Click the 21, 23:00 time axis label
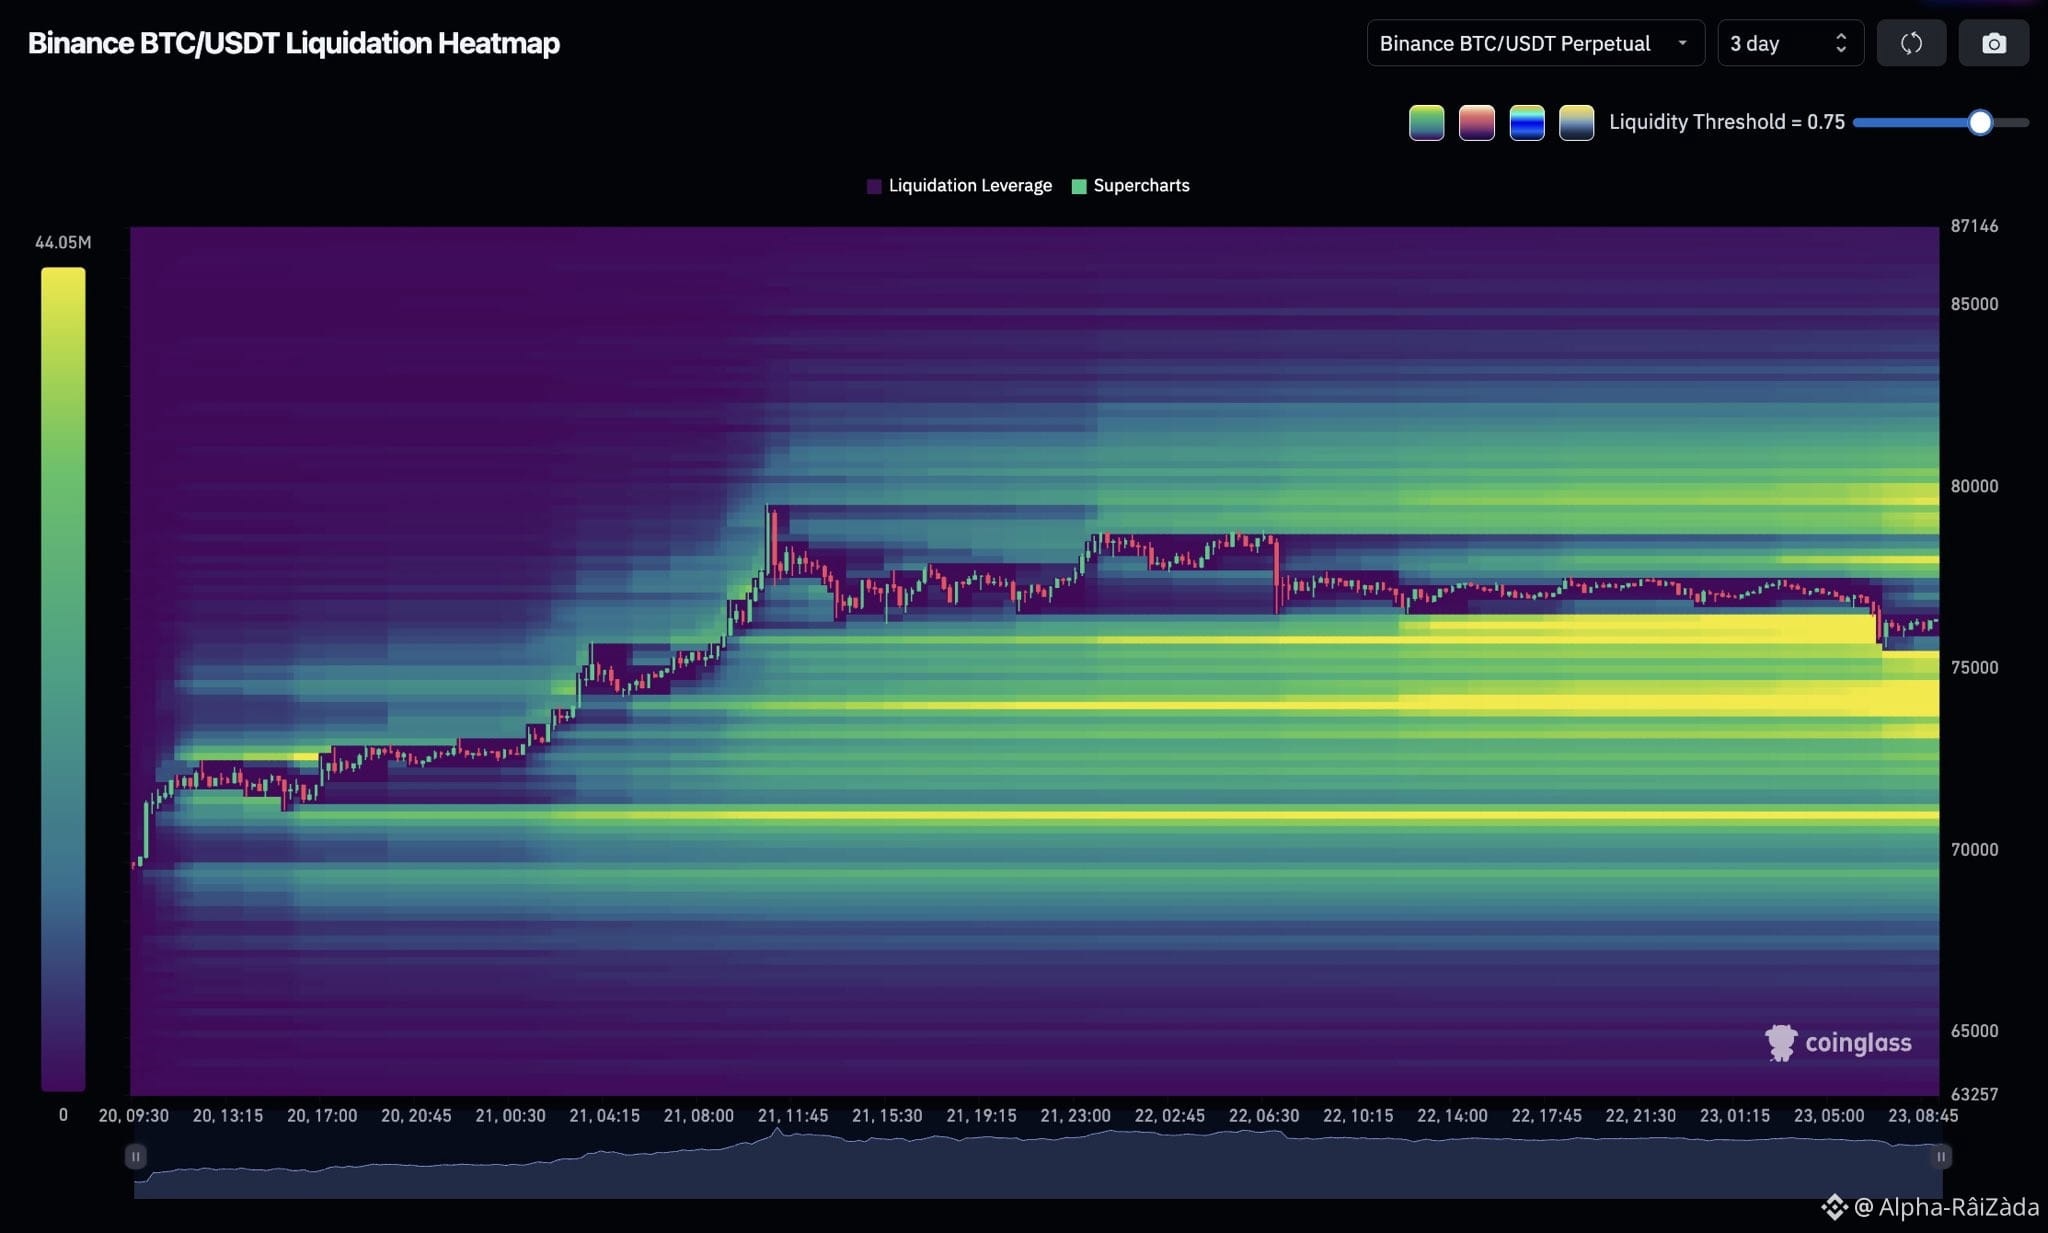The width and height of the screenshot is (2048, 1233). coord(1075,1115)
